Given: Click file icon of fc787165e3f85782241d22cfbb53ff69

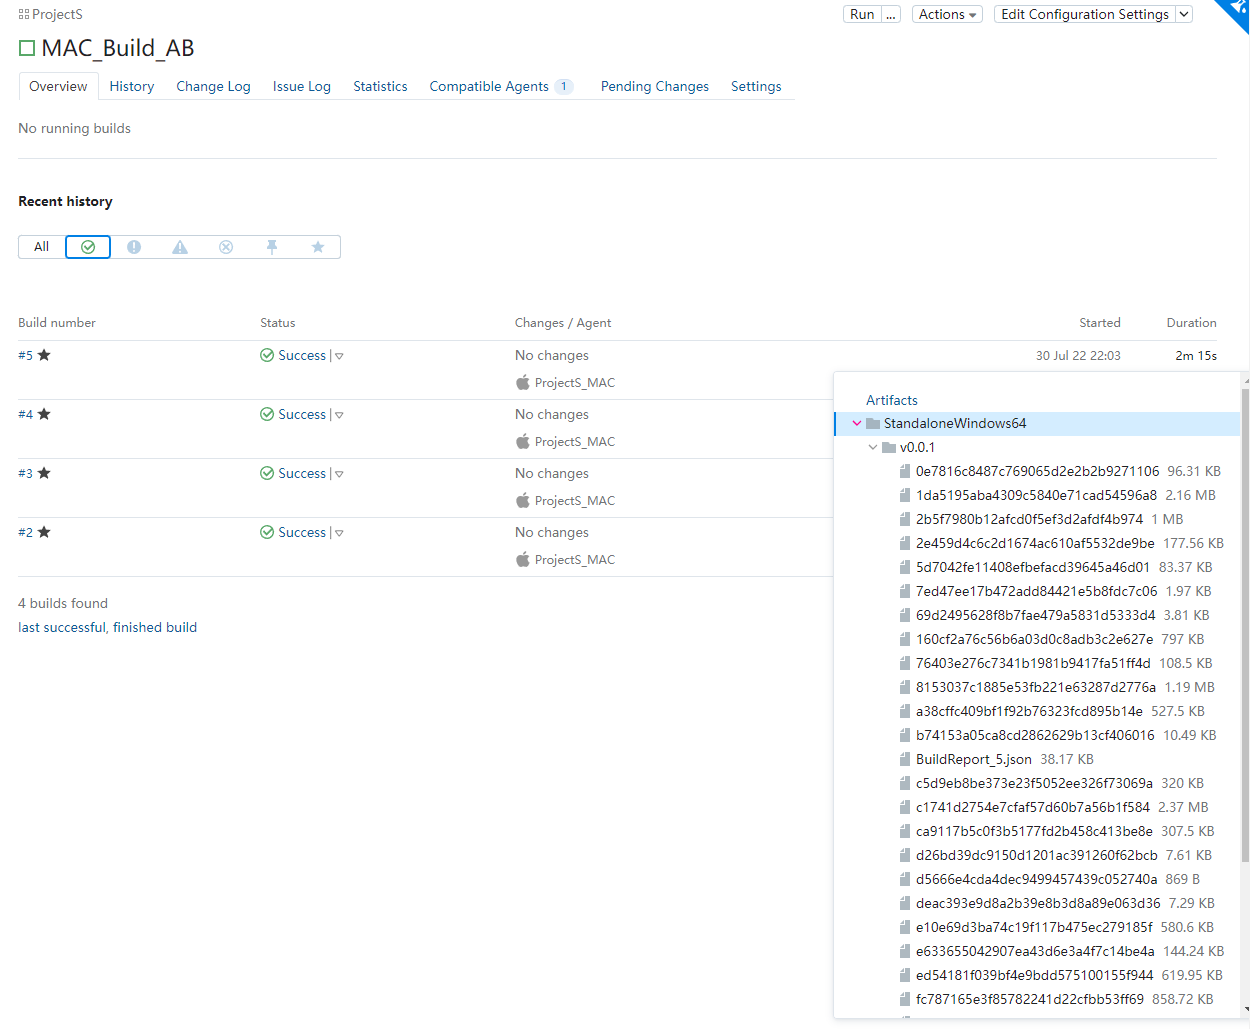Looking at the screenshot, I should [905, 999].
